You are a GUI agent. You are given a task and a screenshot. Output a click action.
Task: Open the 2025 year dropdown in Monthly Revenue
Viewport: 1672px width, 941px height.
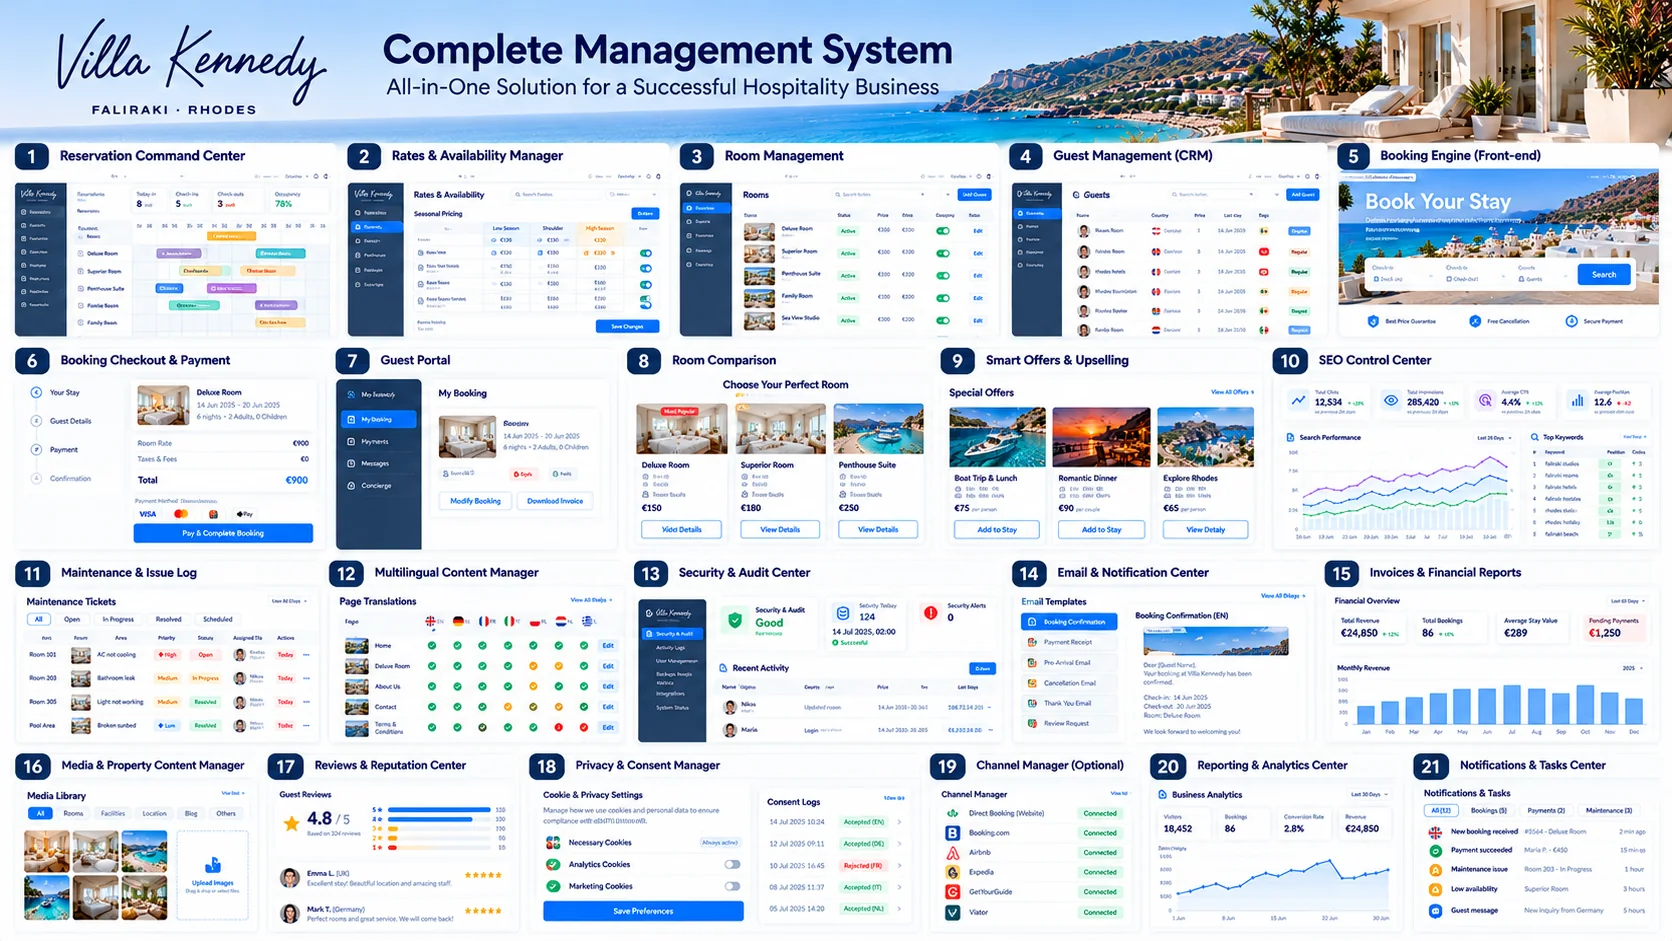tap(1634, 668)
